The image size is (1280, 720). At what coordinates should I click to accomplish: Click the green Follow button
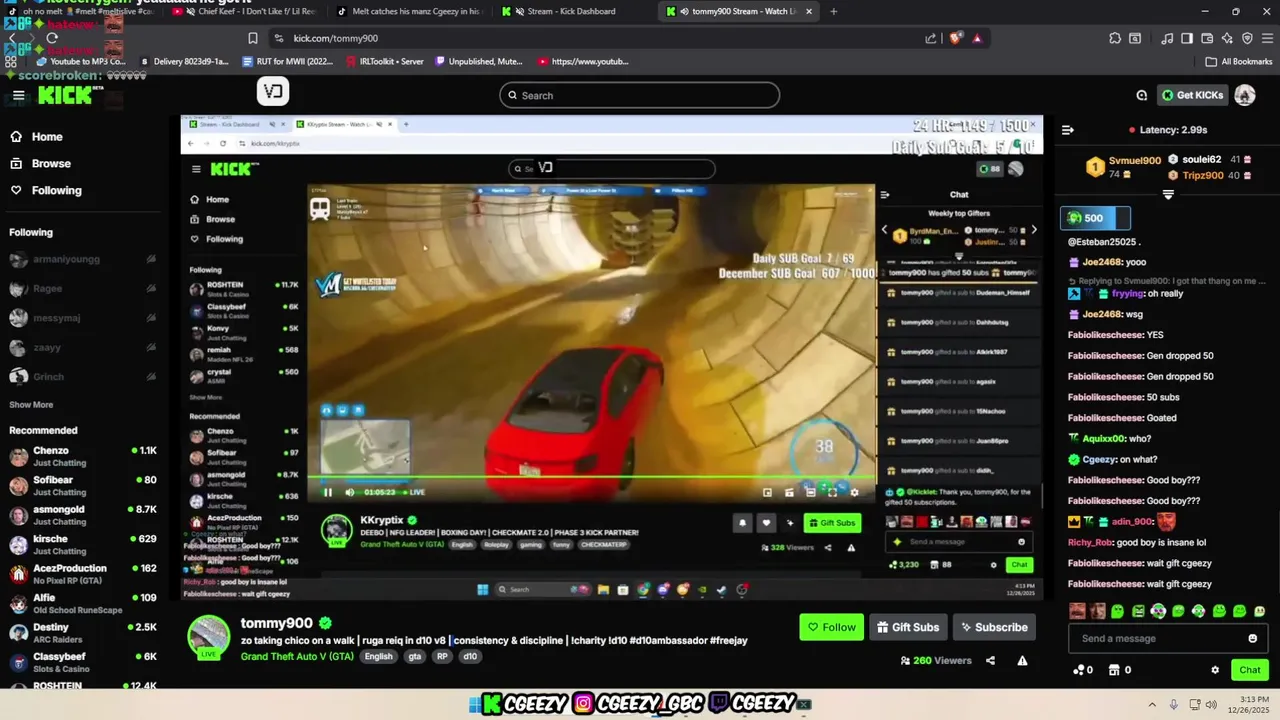pos(832,628)
